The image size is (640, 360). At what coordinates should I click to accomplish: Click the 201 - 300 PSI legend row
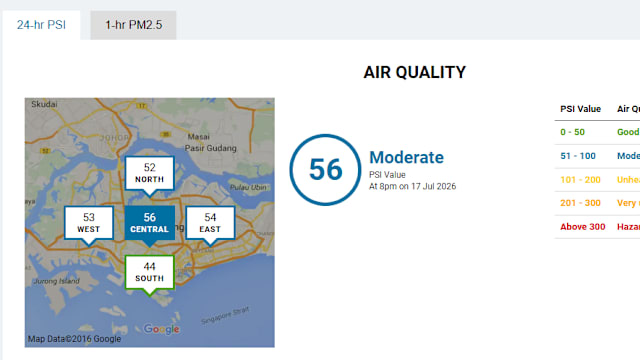[597, 203]
